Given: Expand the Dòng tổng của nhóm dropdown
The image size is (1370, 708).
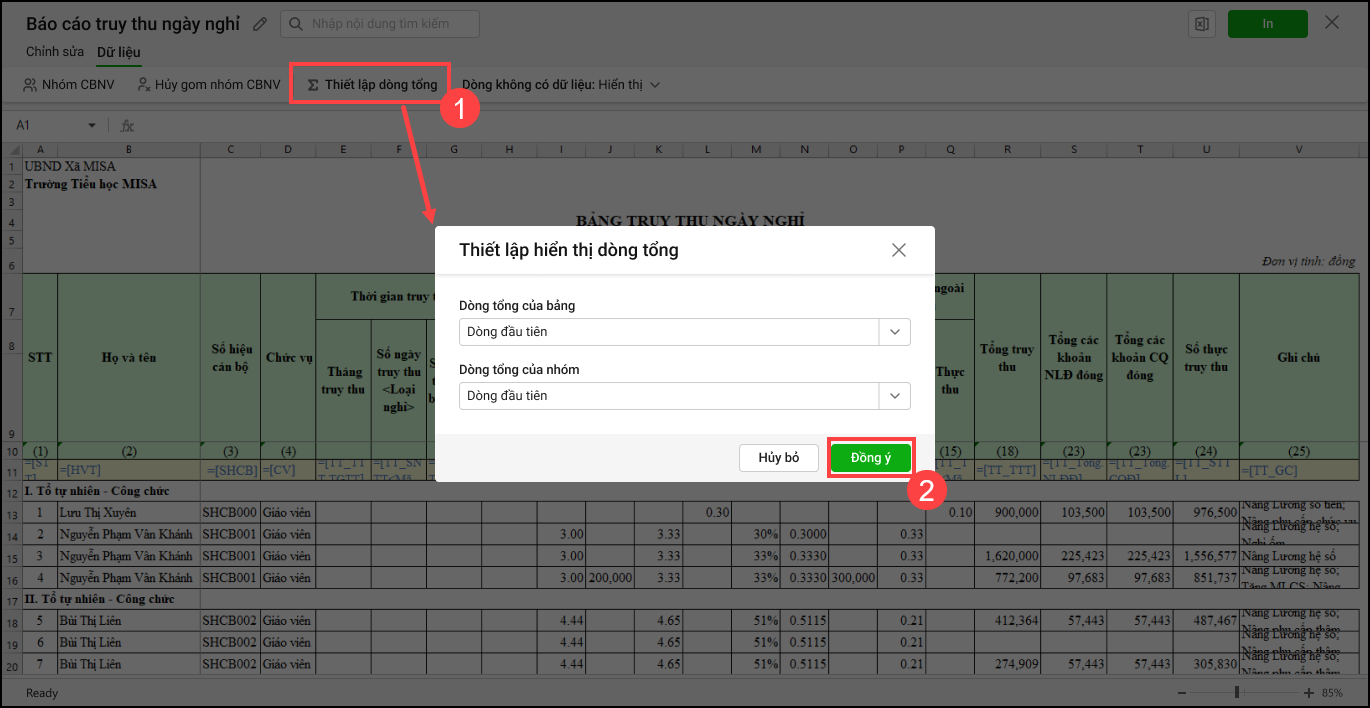Looking at the screenshot, I should [894, 396].
